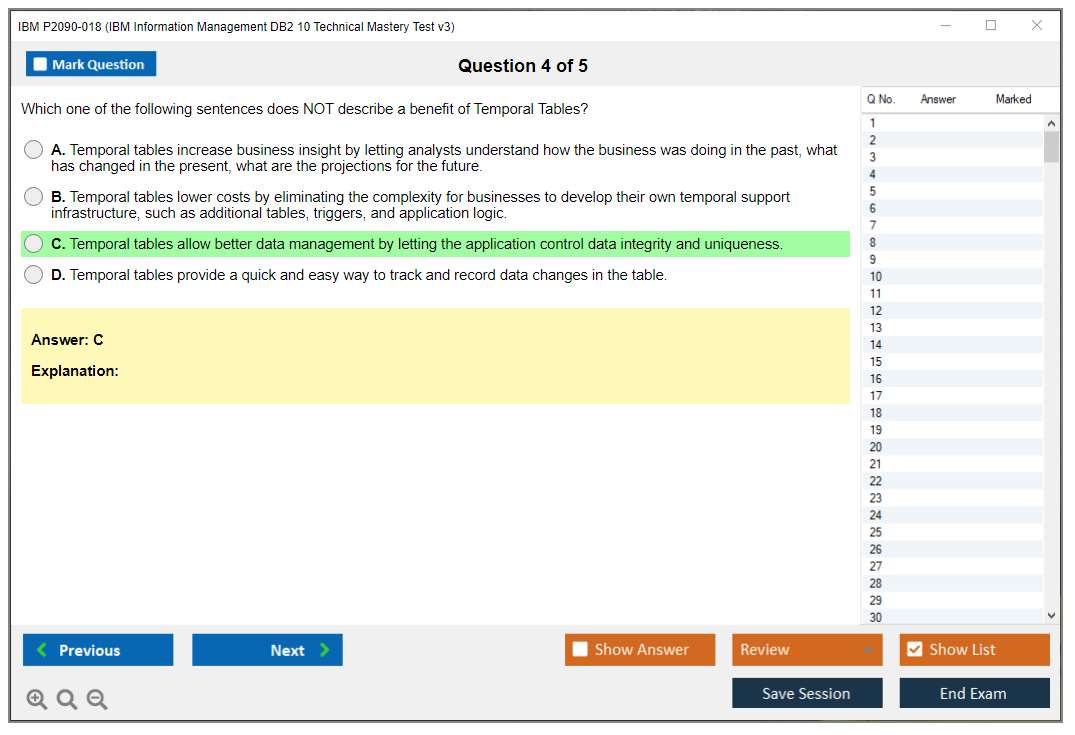Select question 25 in the list
This screenshot has height=735, width=1075.
pos(876,532)
